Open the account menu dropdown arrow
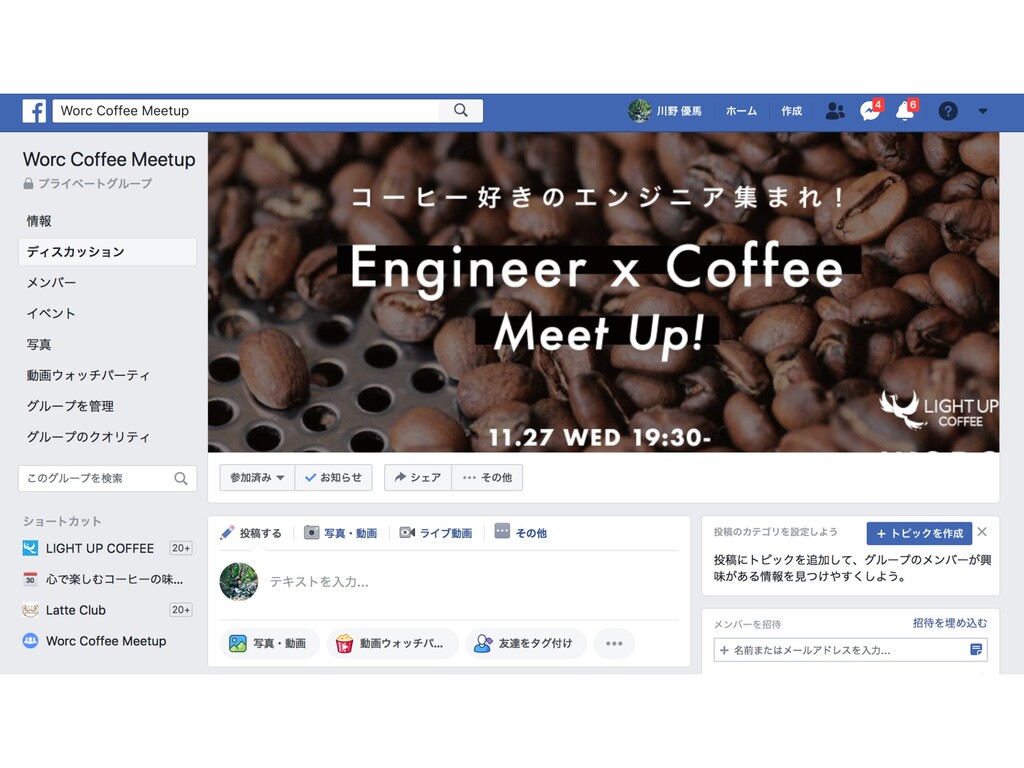1024x768 pixels. coord(983,111)
